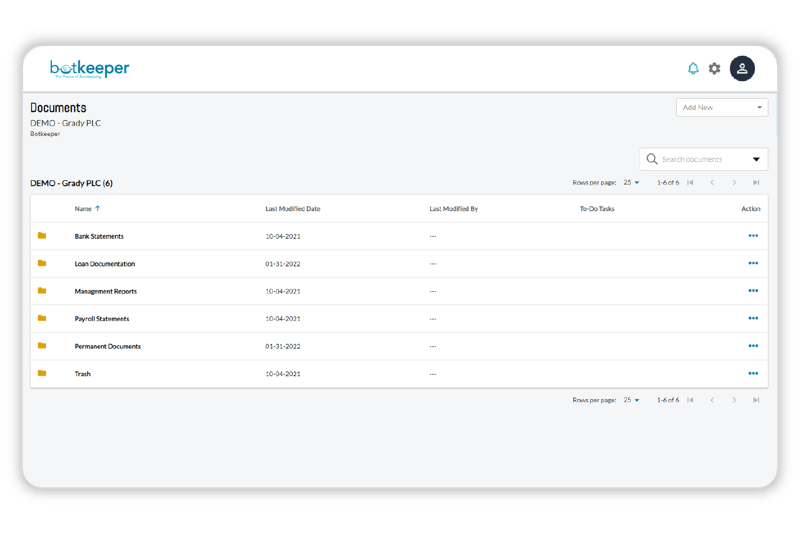
Task: Click the search magnifier icon
Action: tap(652, 159)
